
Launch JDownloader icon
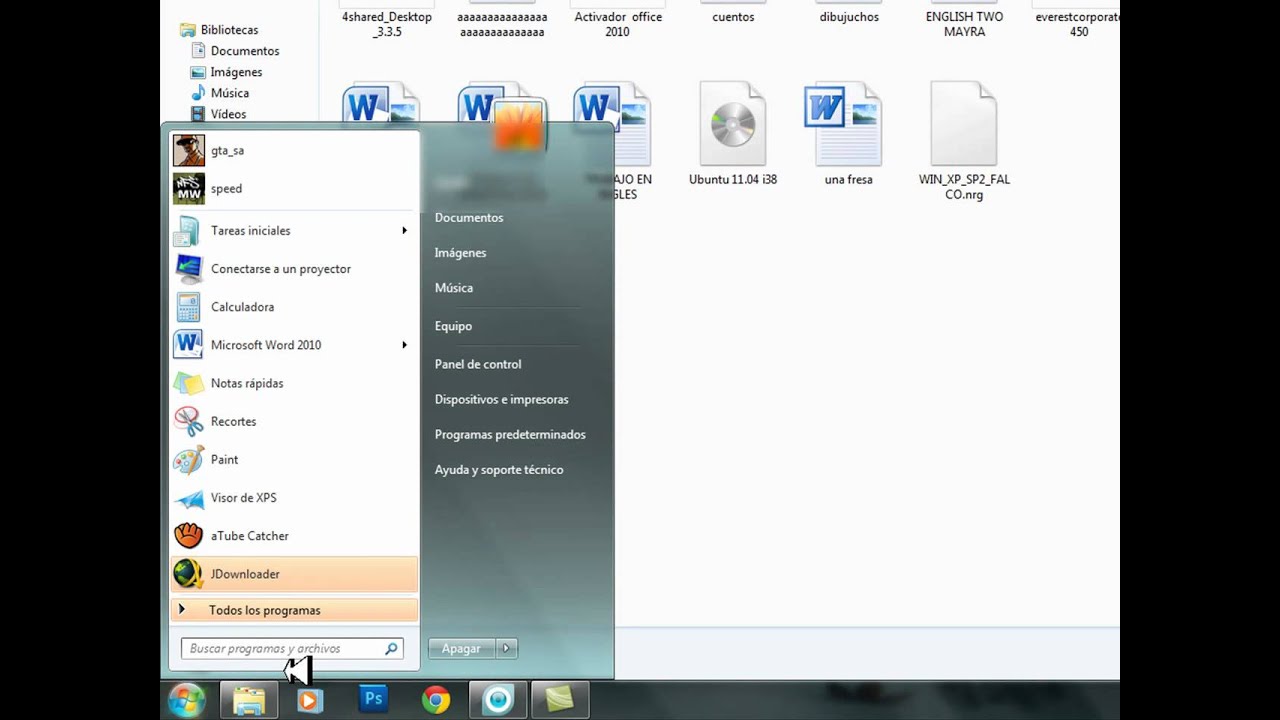(188, 574)
